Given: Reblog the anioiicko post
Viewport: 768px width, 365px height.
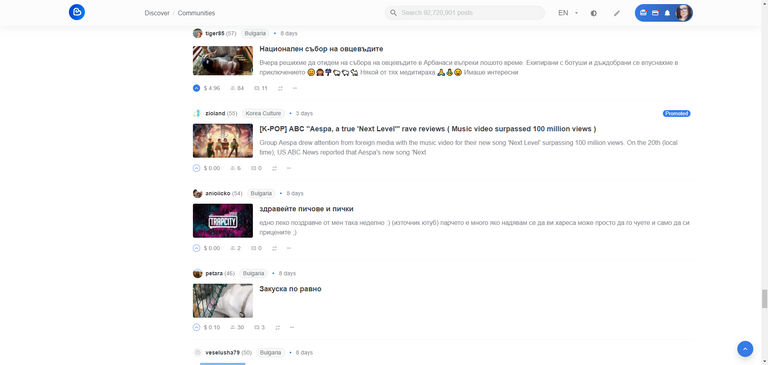Looking at the screenshot, I should click(274, 248).
